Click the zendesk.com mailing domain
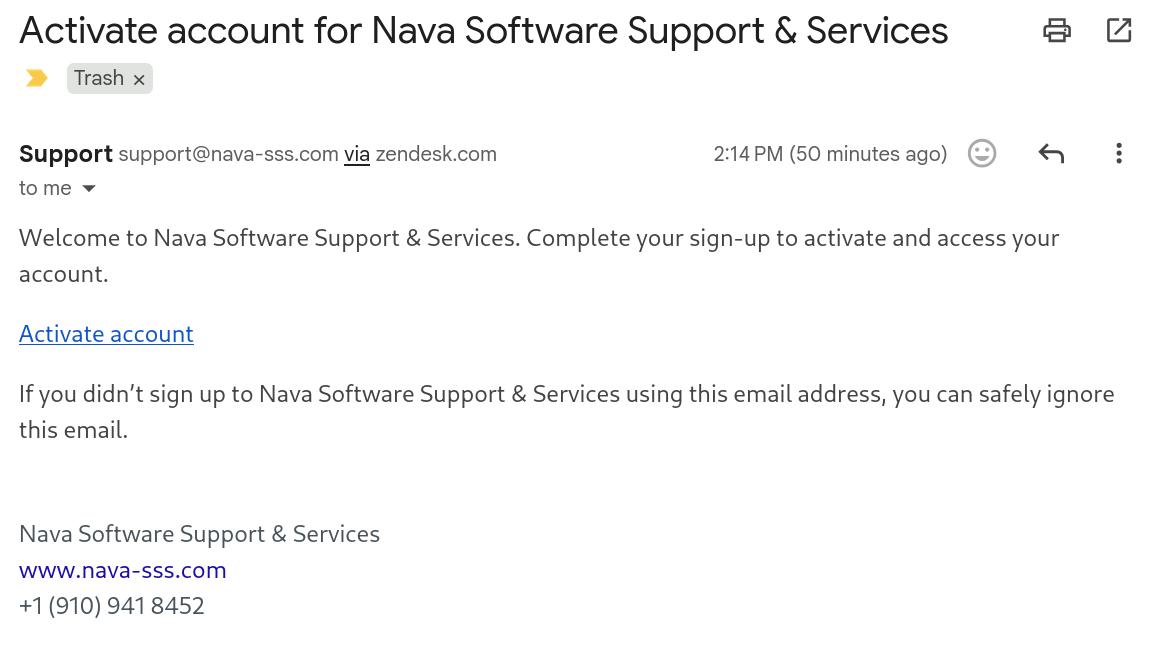Viewport: 1159px width, 654px height. (436, 154)
